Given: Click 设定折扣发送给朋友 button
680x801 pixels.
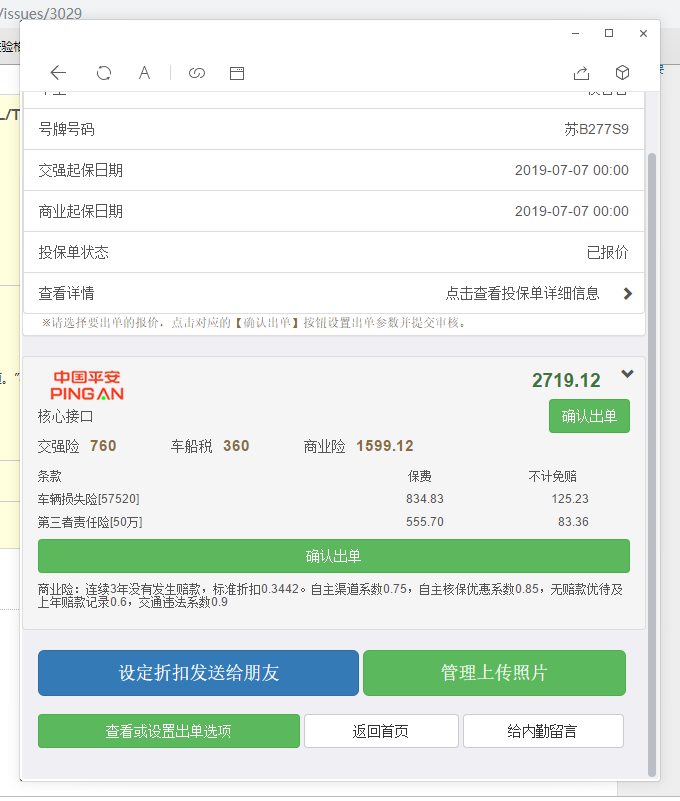Looking at the screenshot, I should [198, 673].
